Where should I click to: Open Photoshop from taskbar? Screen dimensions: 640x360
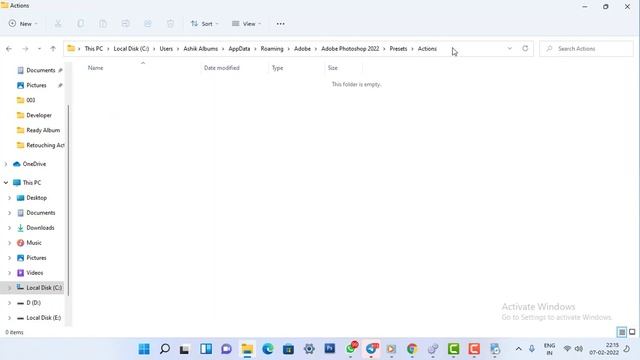[330, 349]
